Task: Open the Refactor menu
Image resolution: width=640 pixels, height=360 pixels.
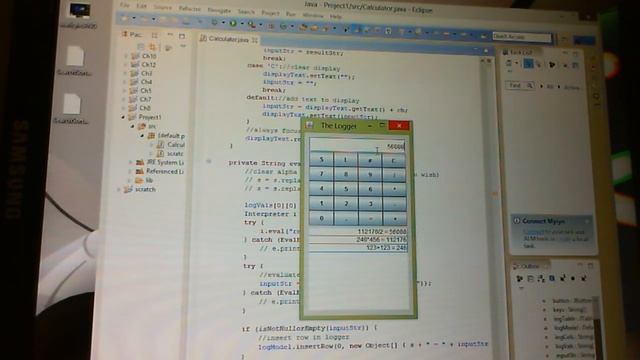Action: [x=190, y=9]
